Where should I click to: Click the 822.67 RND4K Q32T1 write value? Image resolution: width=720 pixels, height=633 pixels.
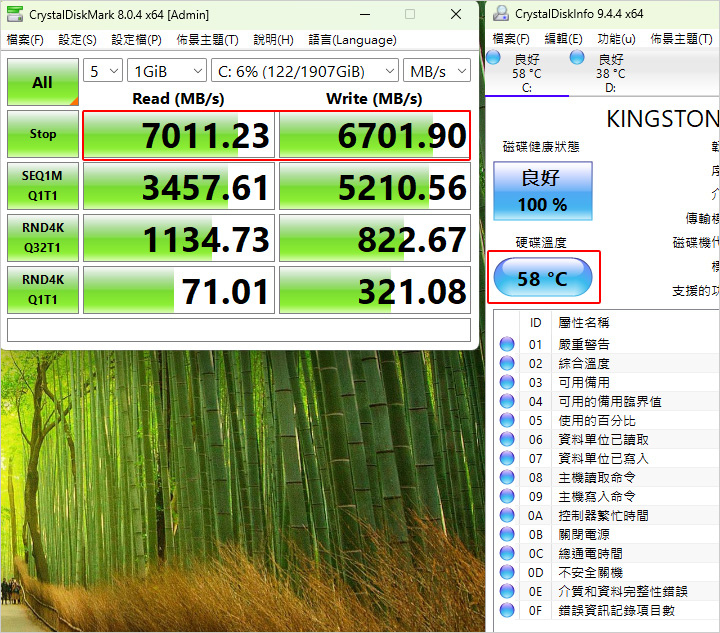[x=375, y=238]
